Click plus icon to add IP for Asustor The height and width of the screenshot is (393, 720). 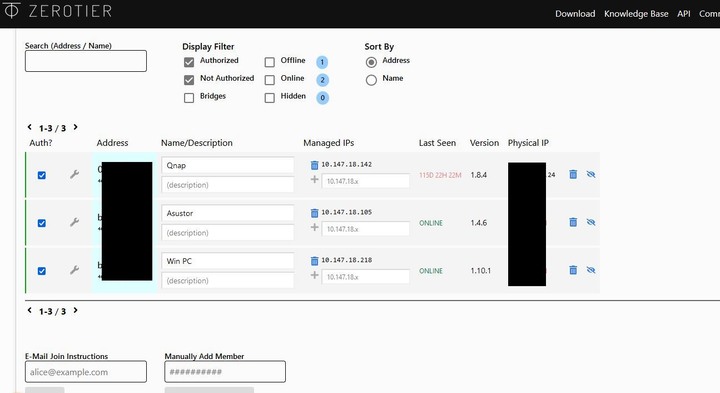315,227
